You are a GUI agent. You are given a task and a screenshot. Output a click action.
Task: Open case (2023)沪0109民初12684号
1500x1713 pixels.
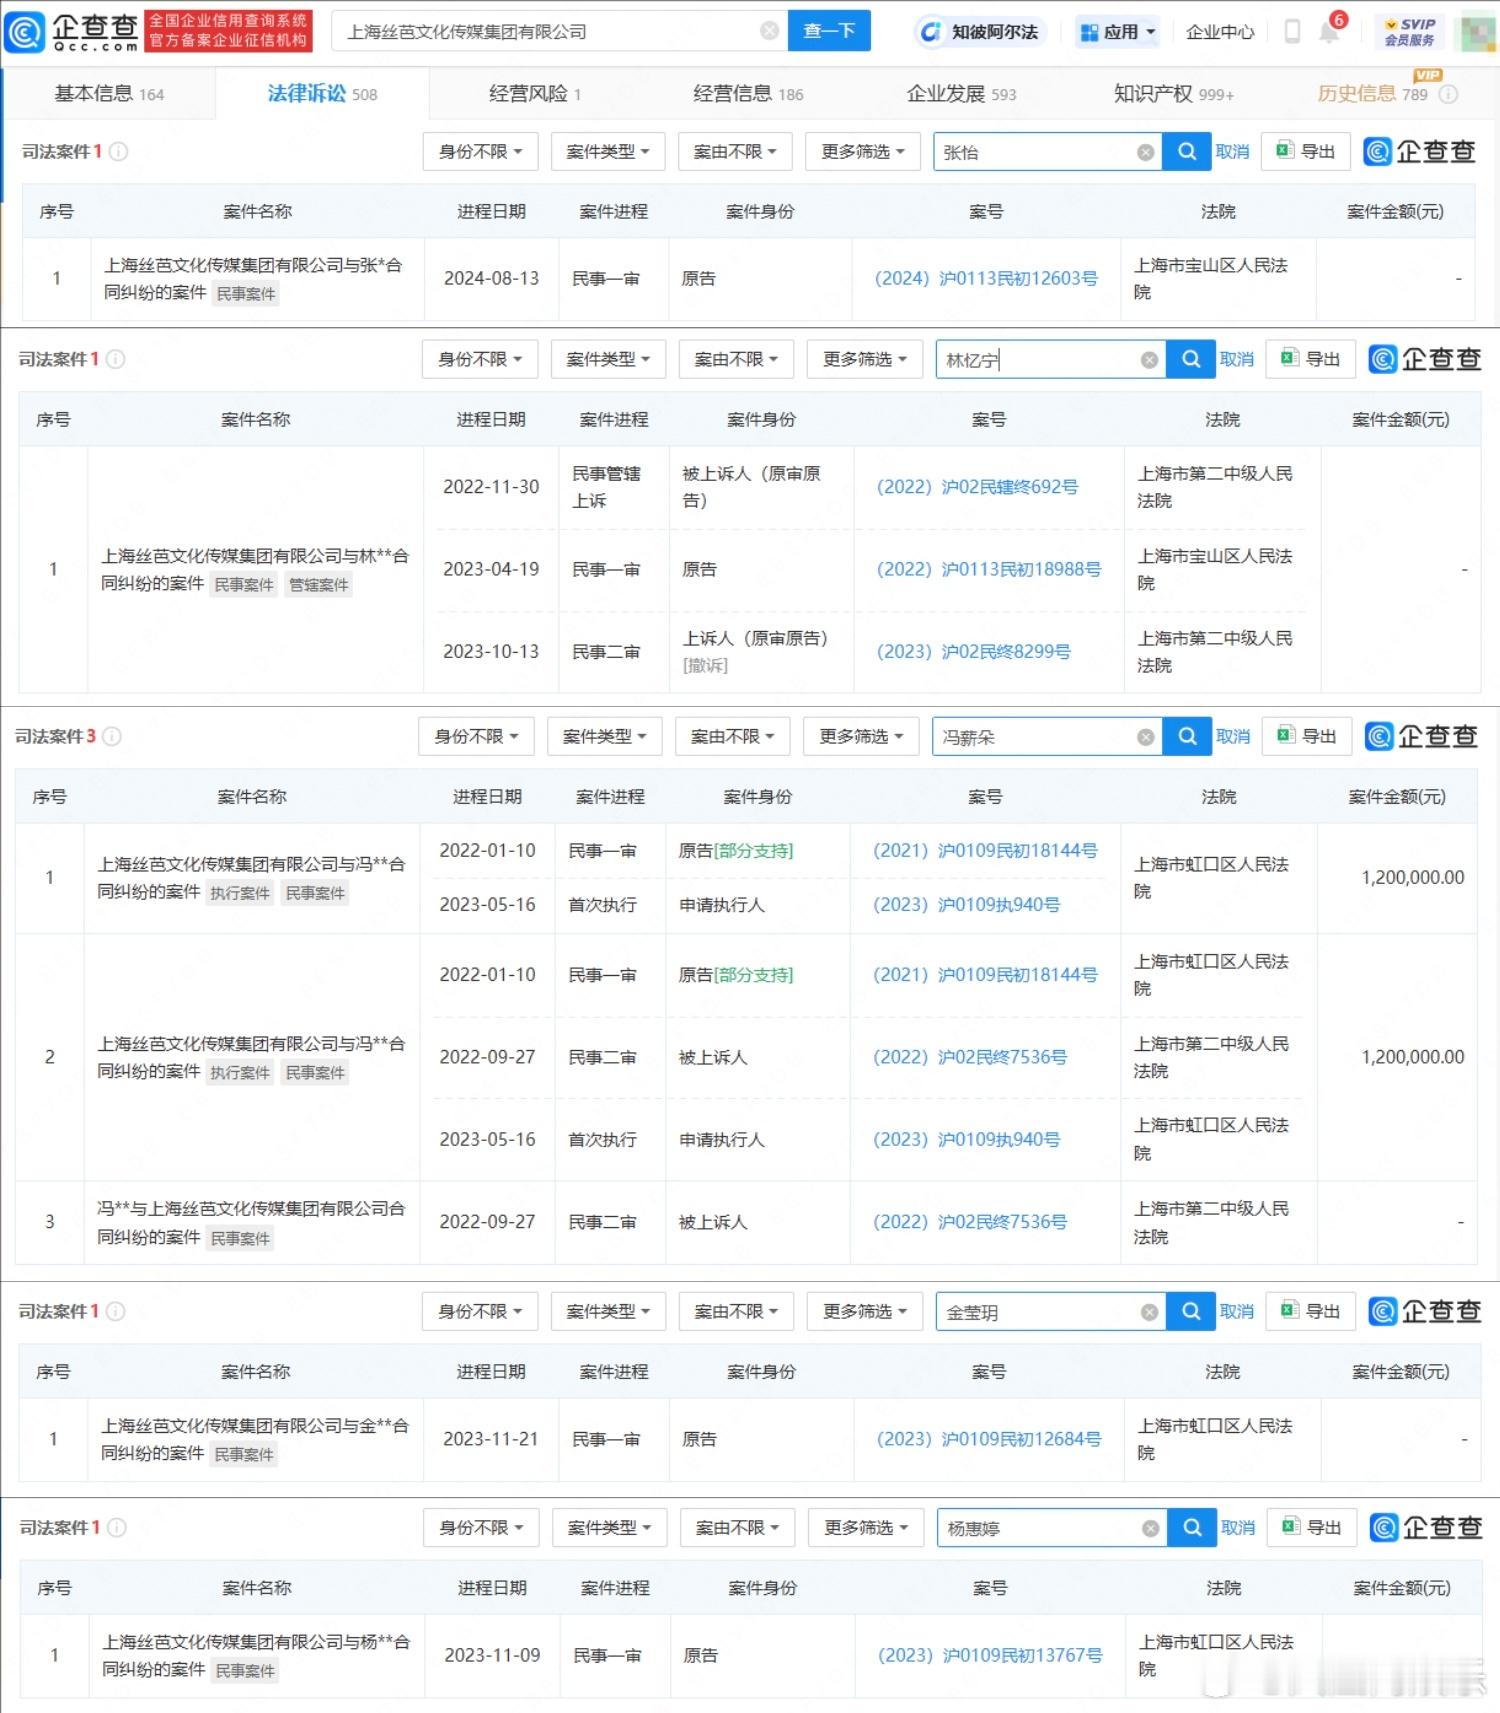pos(989,1439)
